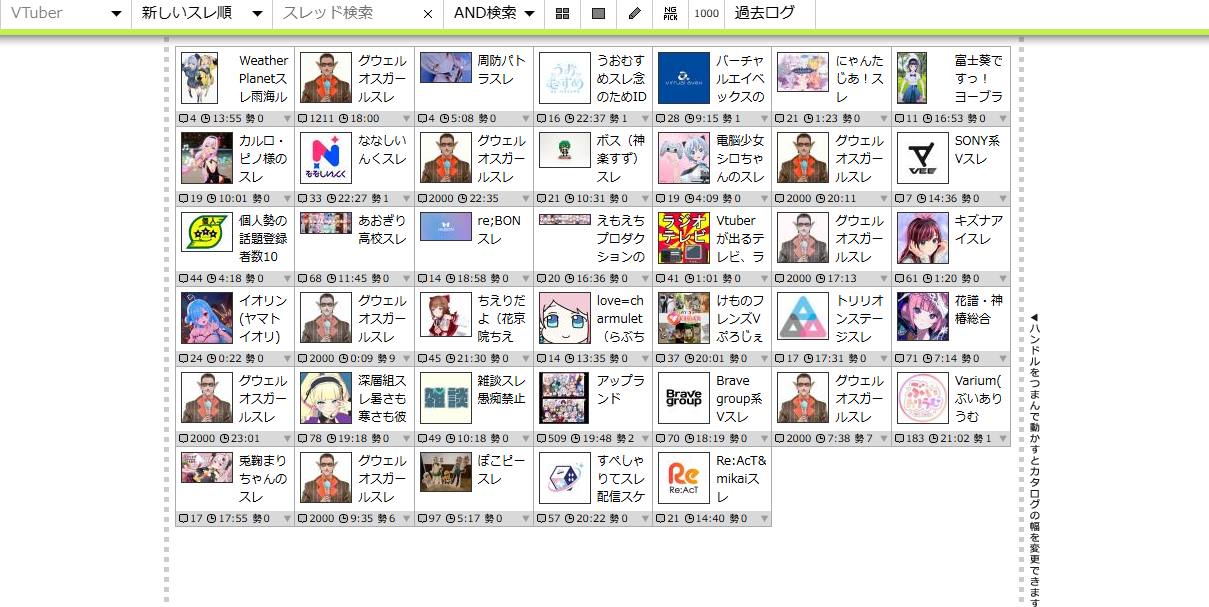
Task: Open the NG PICK filter icon
Action: click(x=670, y=14)
